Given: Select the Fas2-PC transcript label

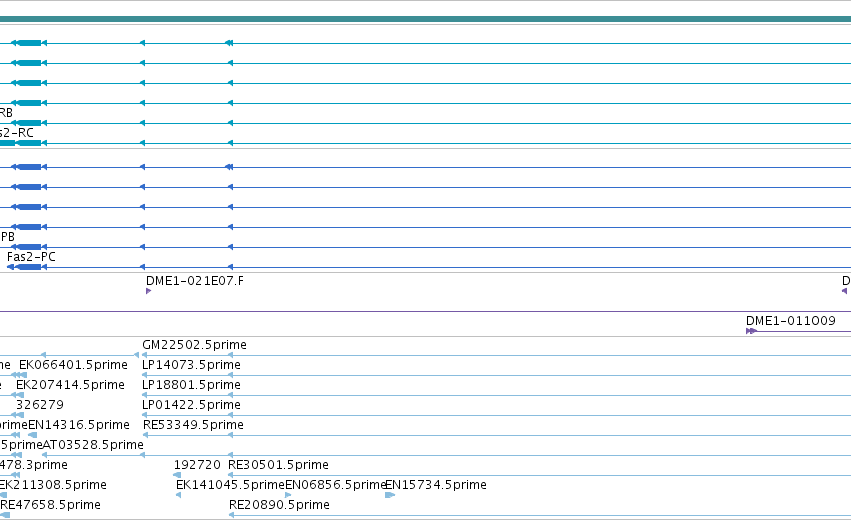Looking at the screenshot, I should [x=31, y=257].
